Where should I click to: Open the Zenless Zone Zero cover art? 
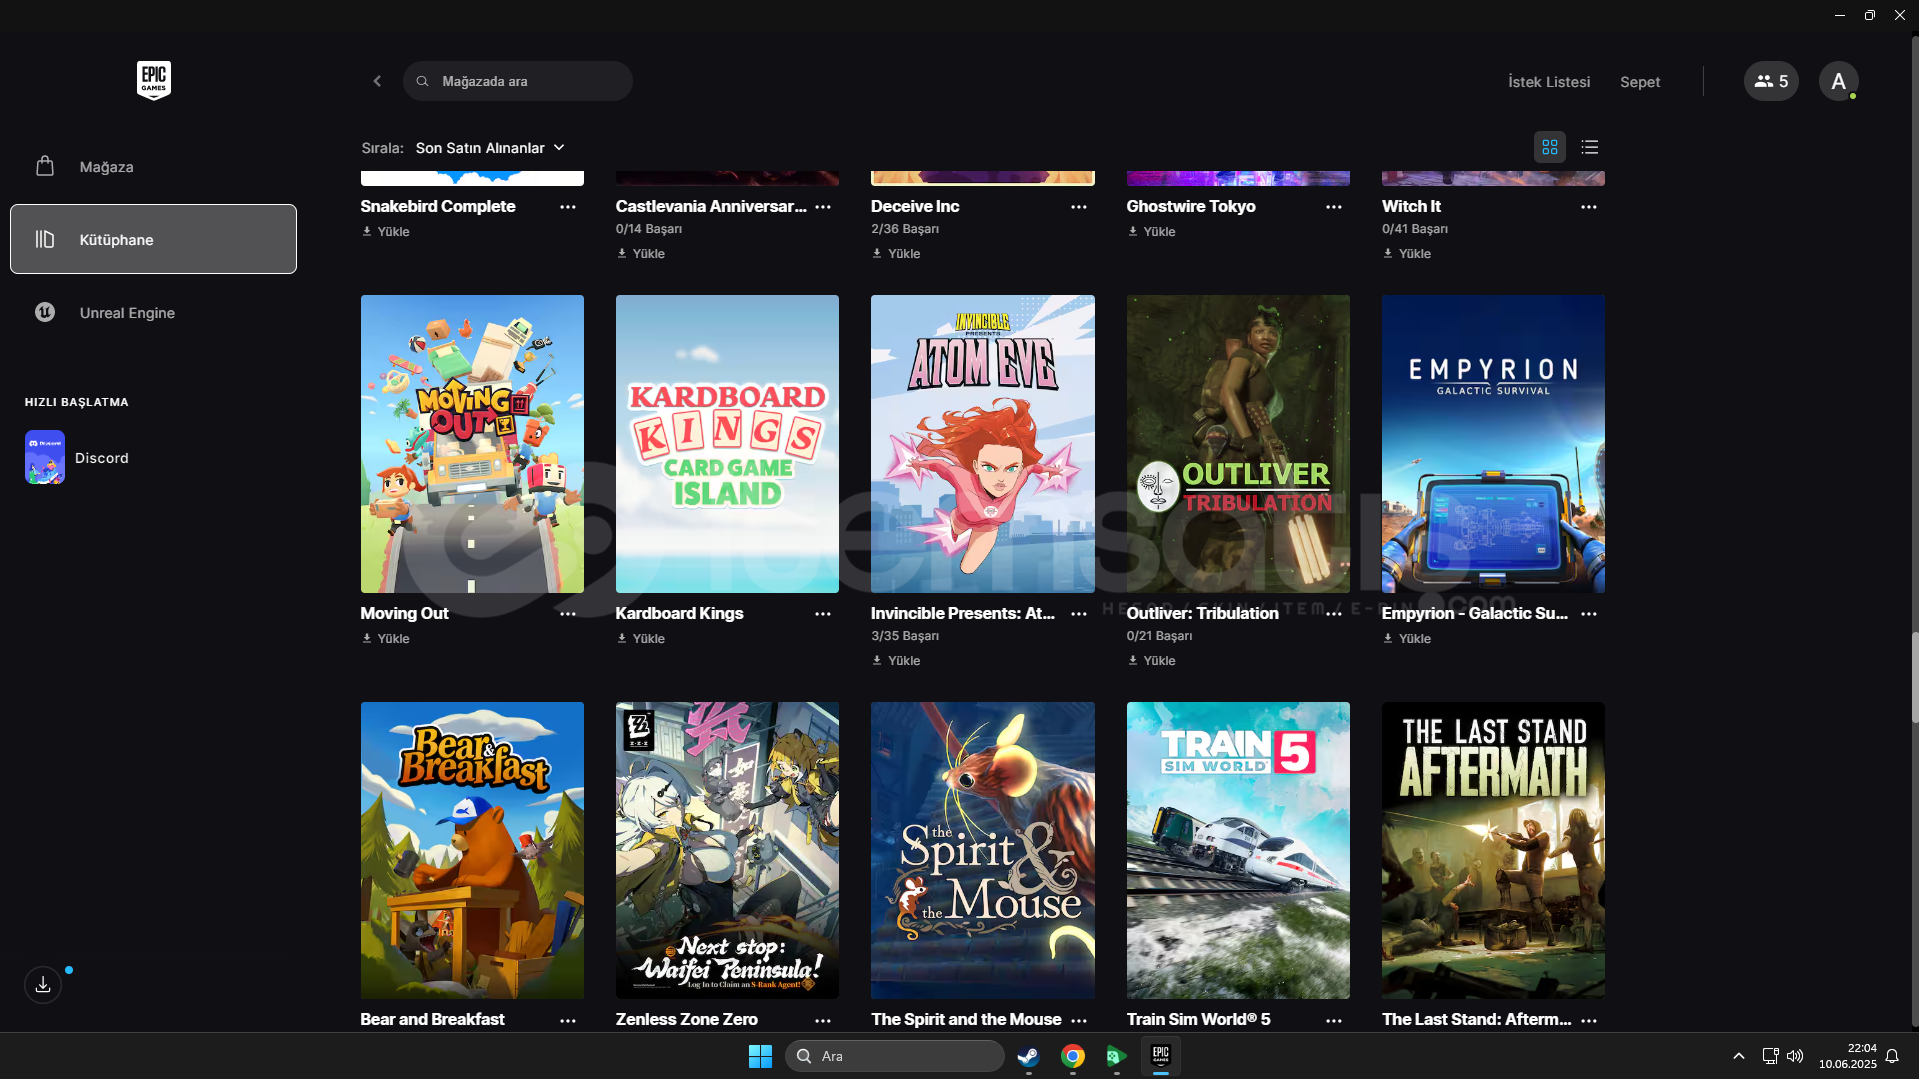[x=727, y=850]
